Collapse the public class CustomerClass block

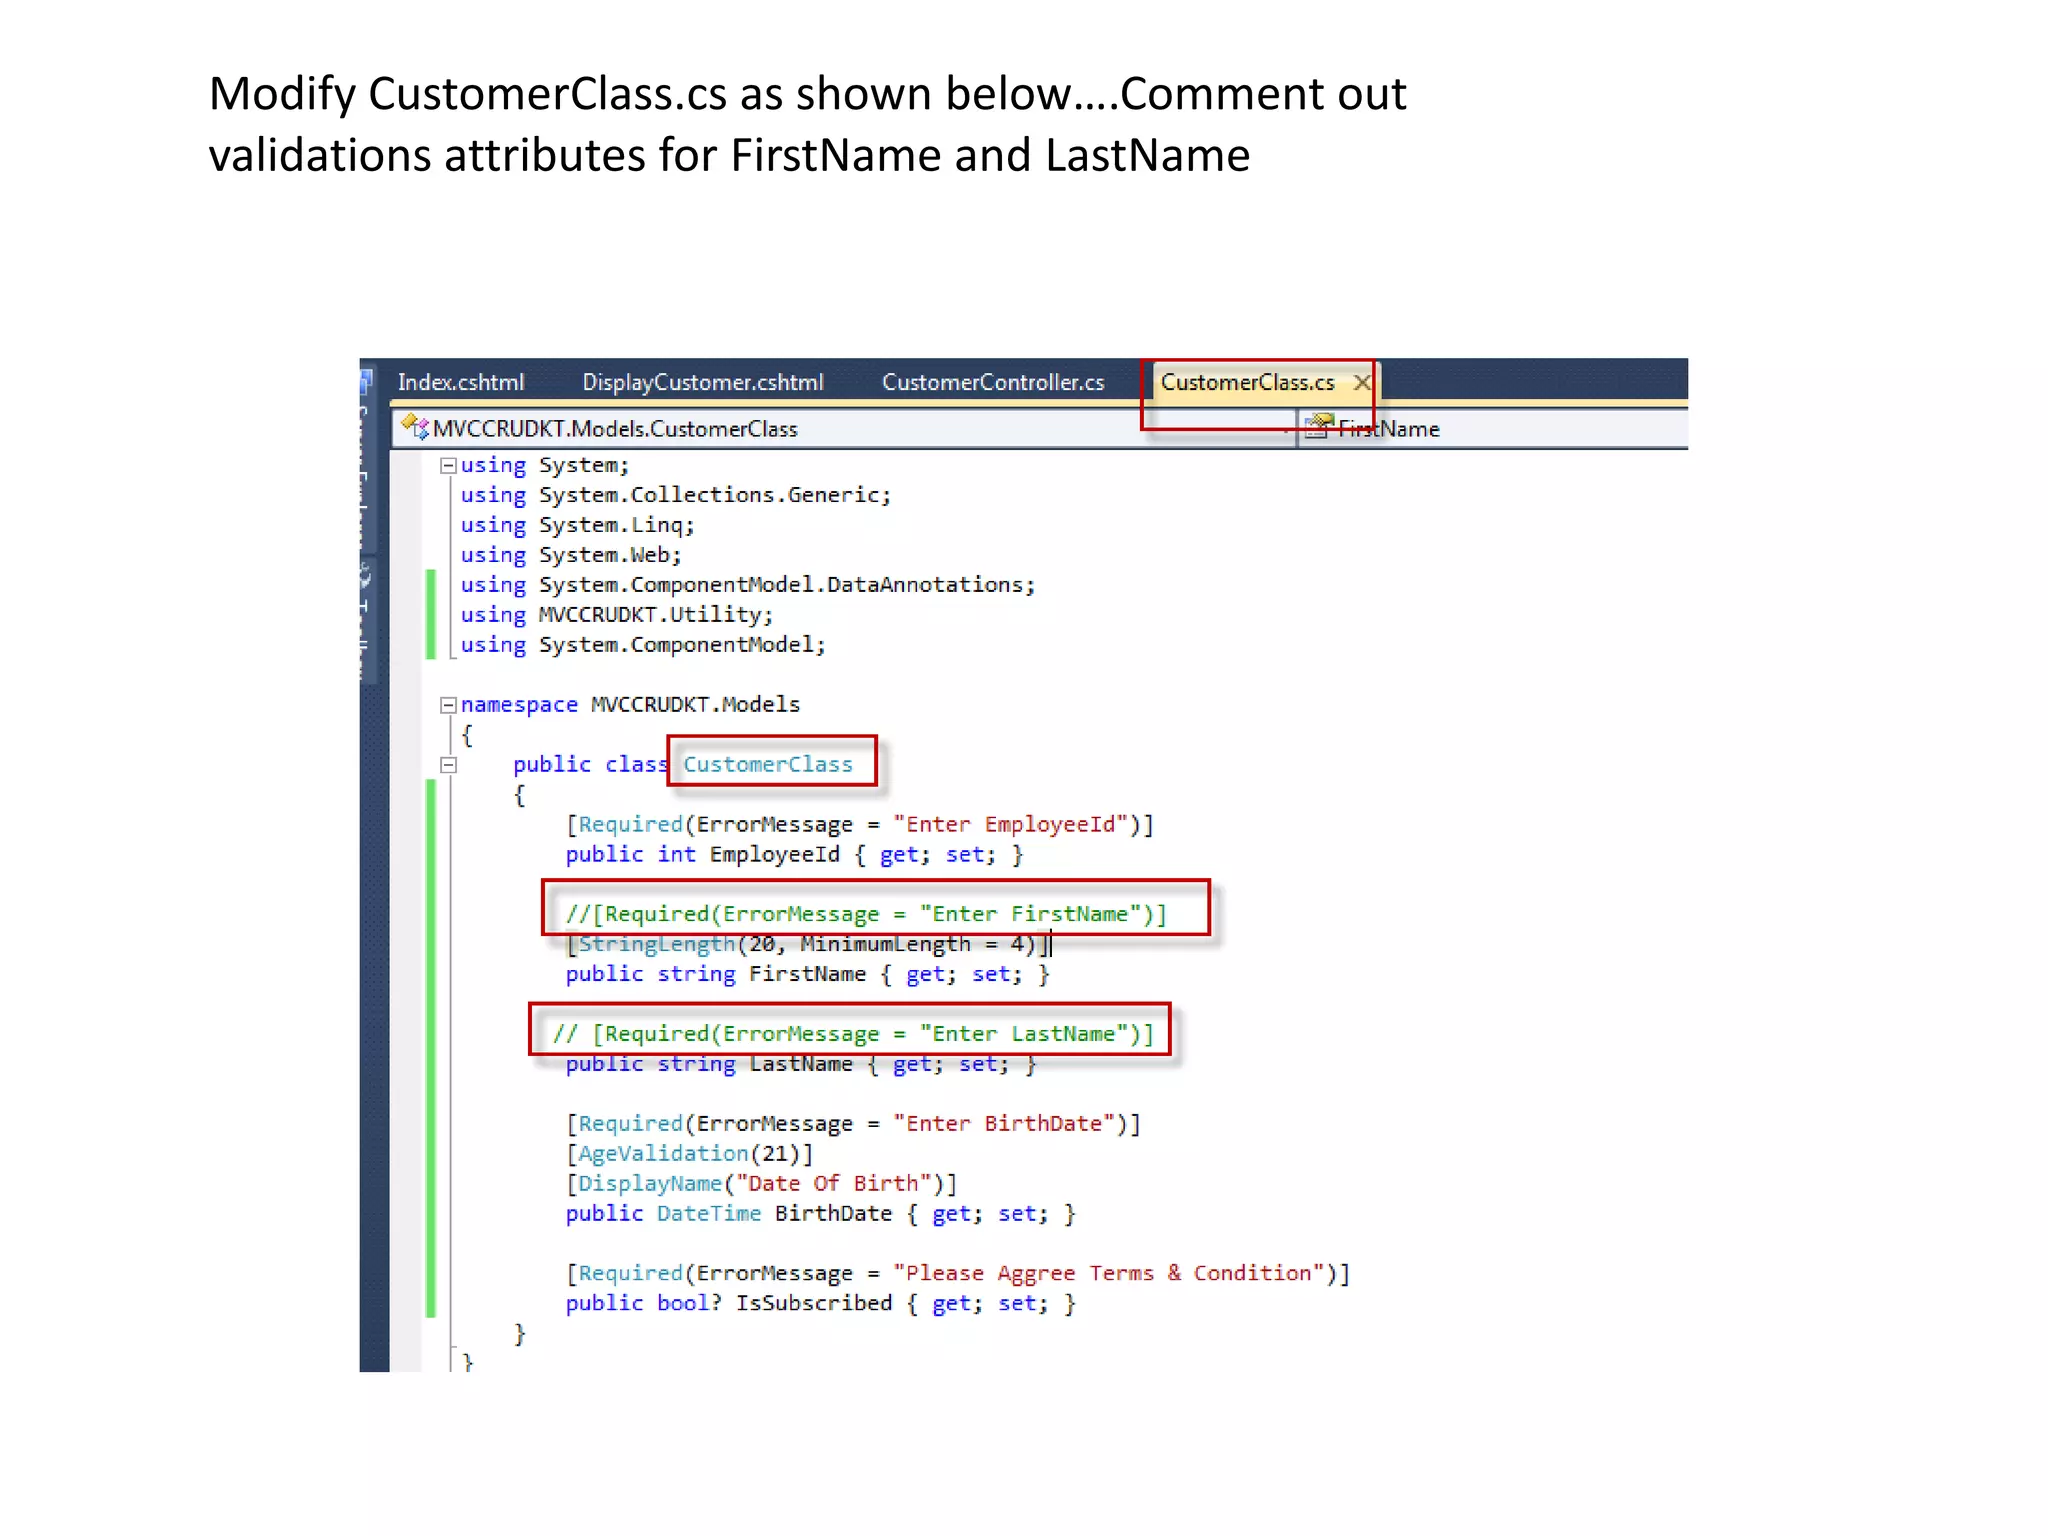pyautogui.click(x=448, y=765)
